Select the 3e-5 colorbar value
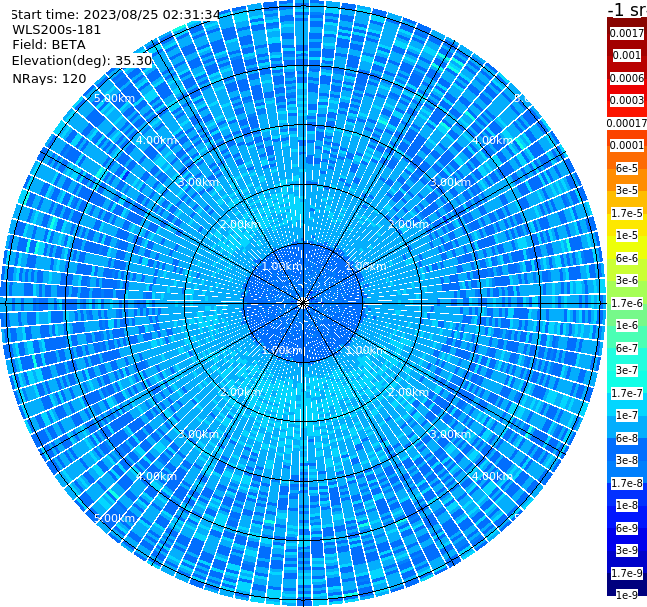 point(627,190)
